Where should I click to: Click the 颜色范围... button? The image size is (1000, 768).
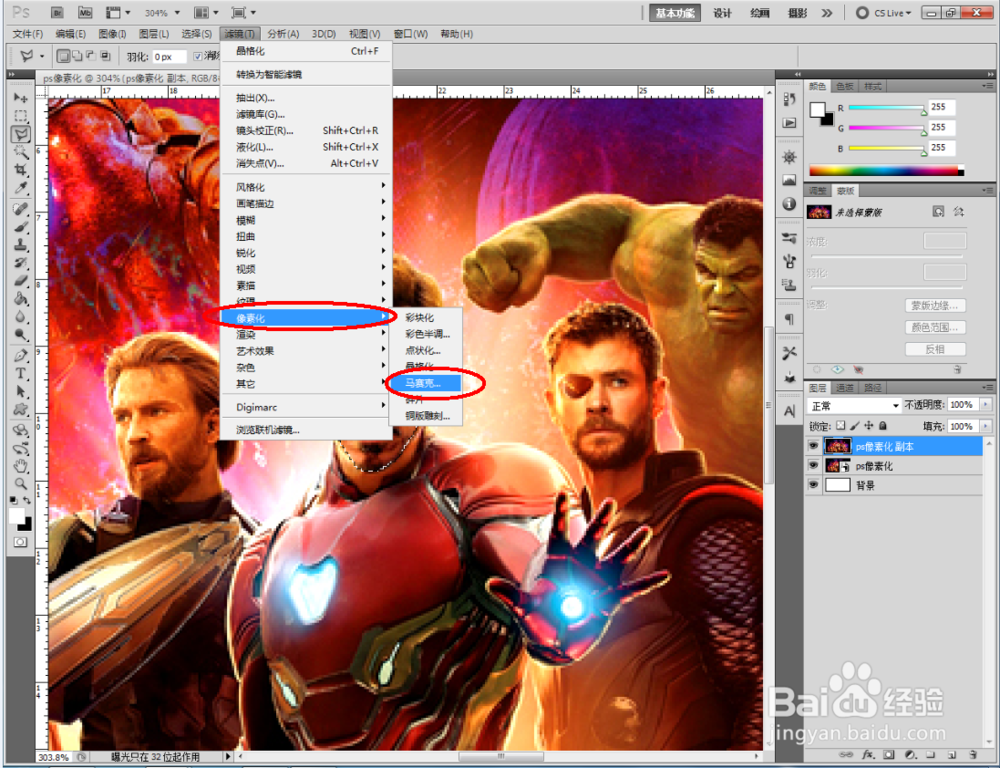[x=935, y=327]
